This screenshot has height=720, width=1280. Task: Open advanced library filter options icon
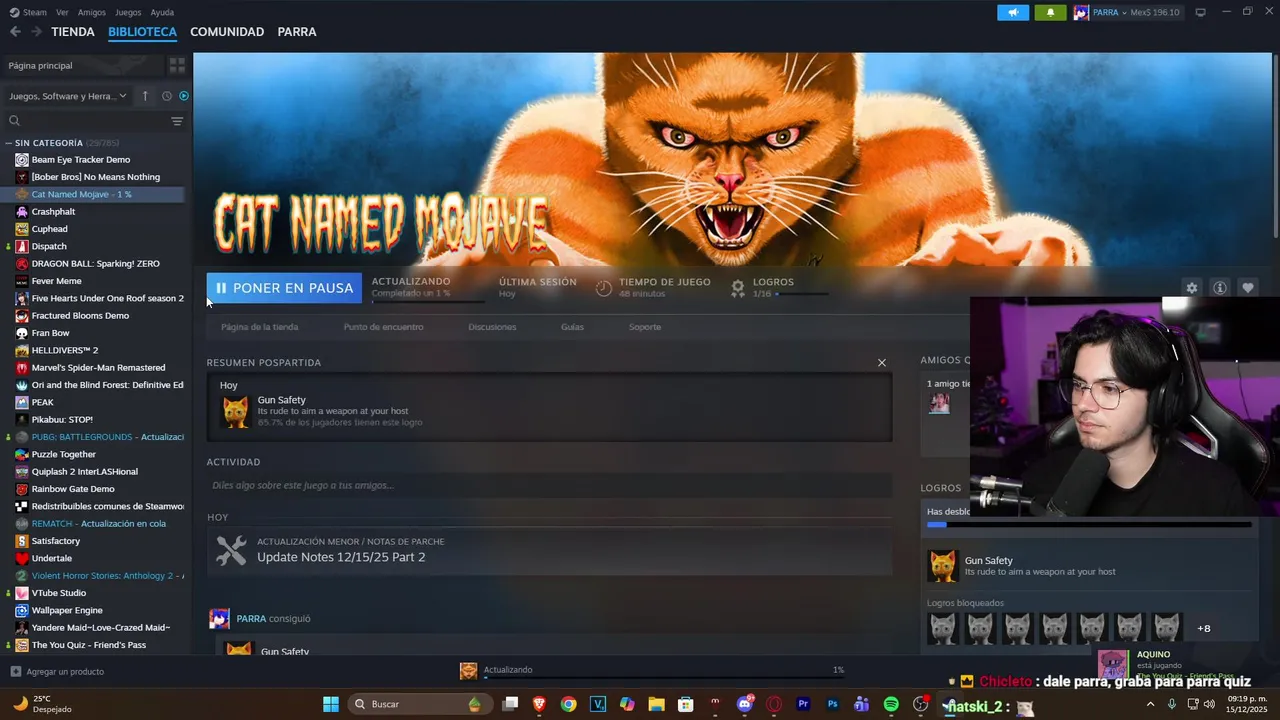[x=177, y=121]
